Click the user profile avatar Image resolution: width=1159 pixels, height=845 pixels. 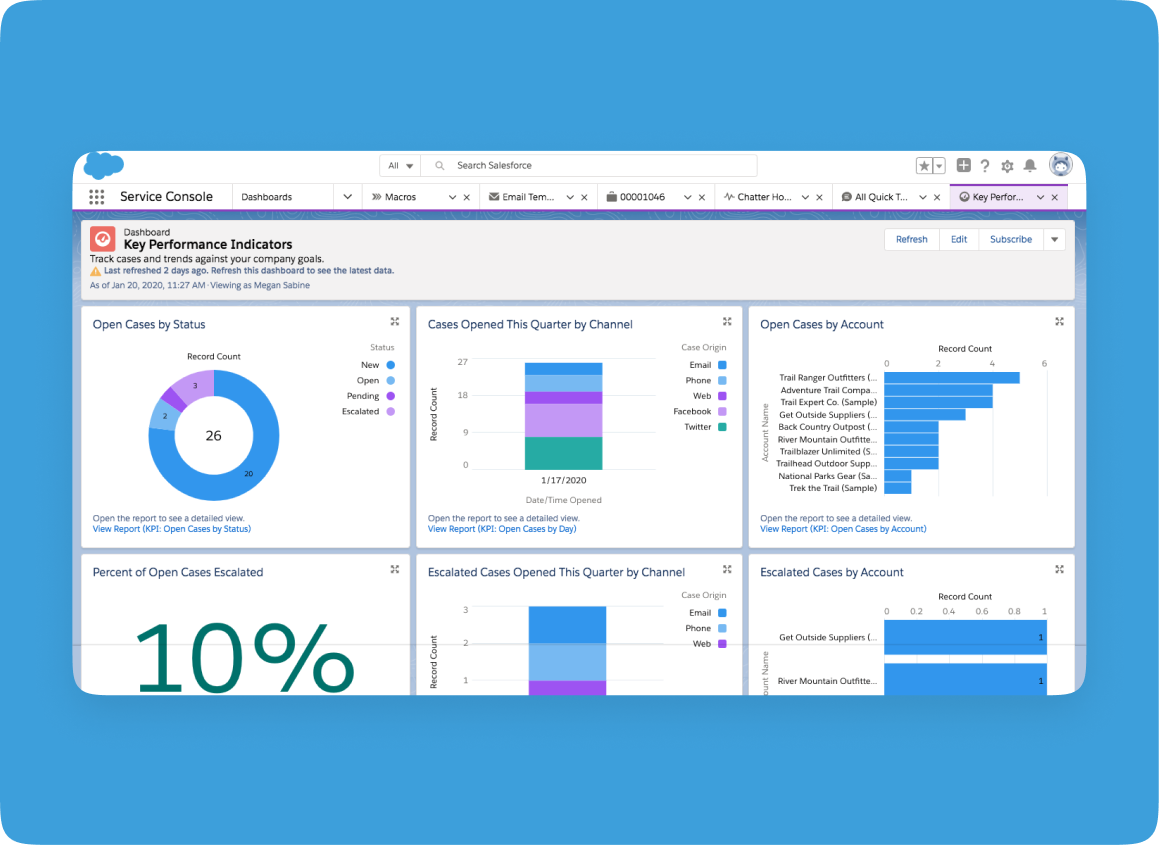(1060, 165)
